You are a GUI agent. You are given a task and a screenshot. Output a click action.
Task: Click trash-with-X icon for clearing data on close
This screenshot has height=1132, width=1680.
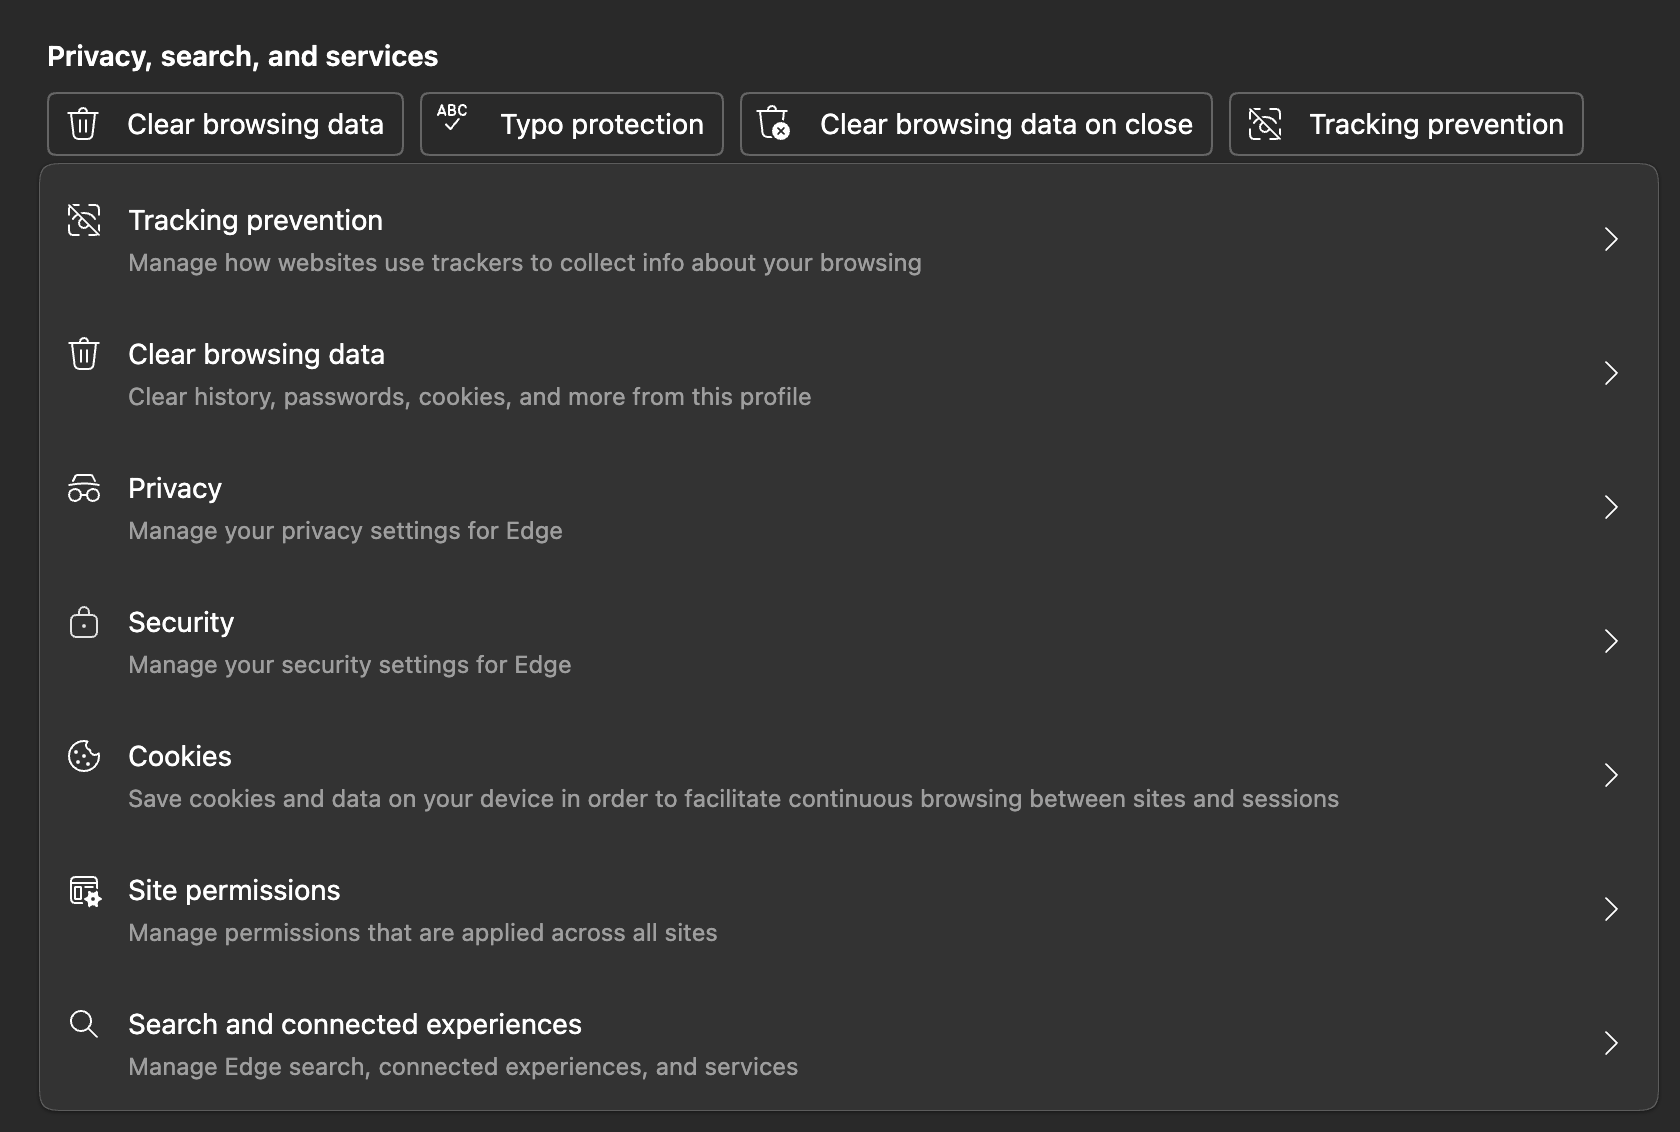tap(773, 124)
